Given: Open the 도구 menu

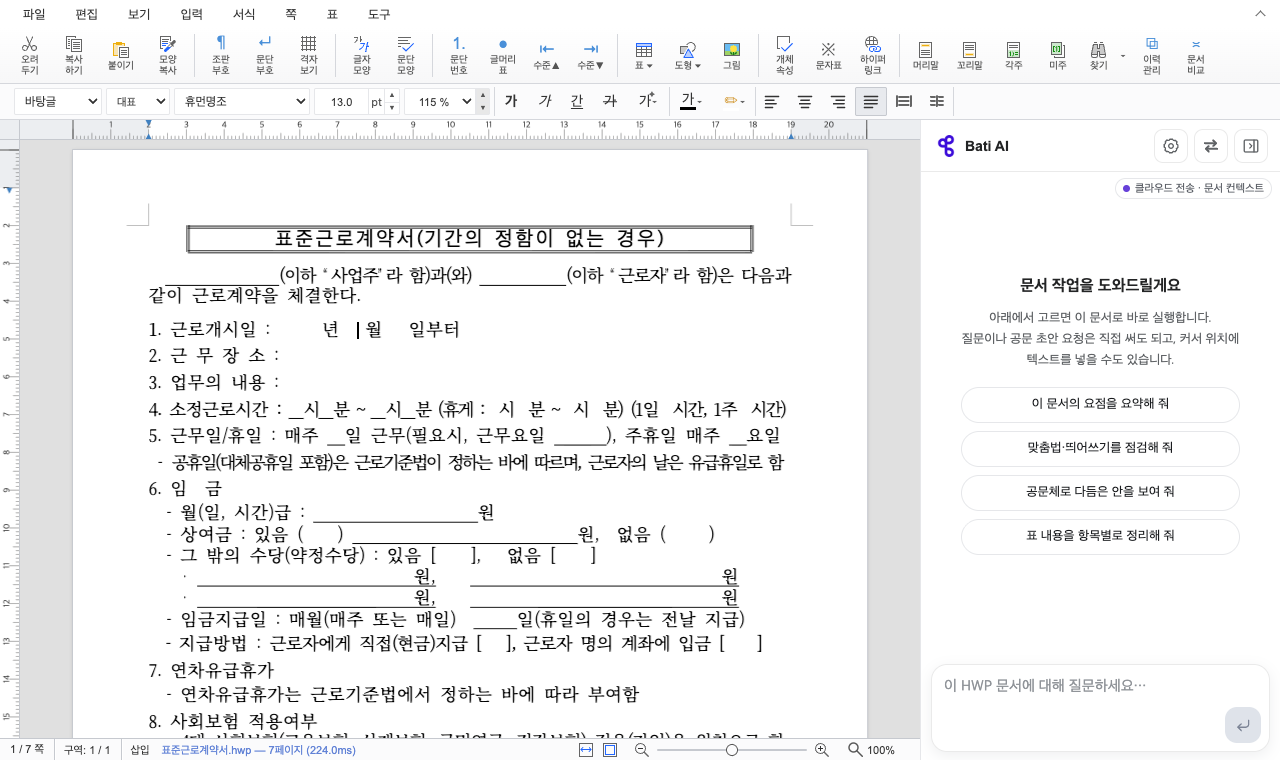Looking at the screenshot, I should point(379,14).
